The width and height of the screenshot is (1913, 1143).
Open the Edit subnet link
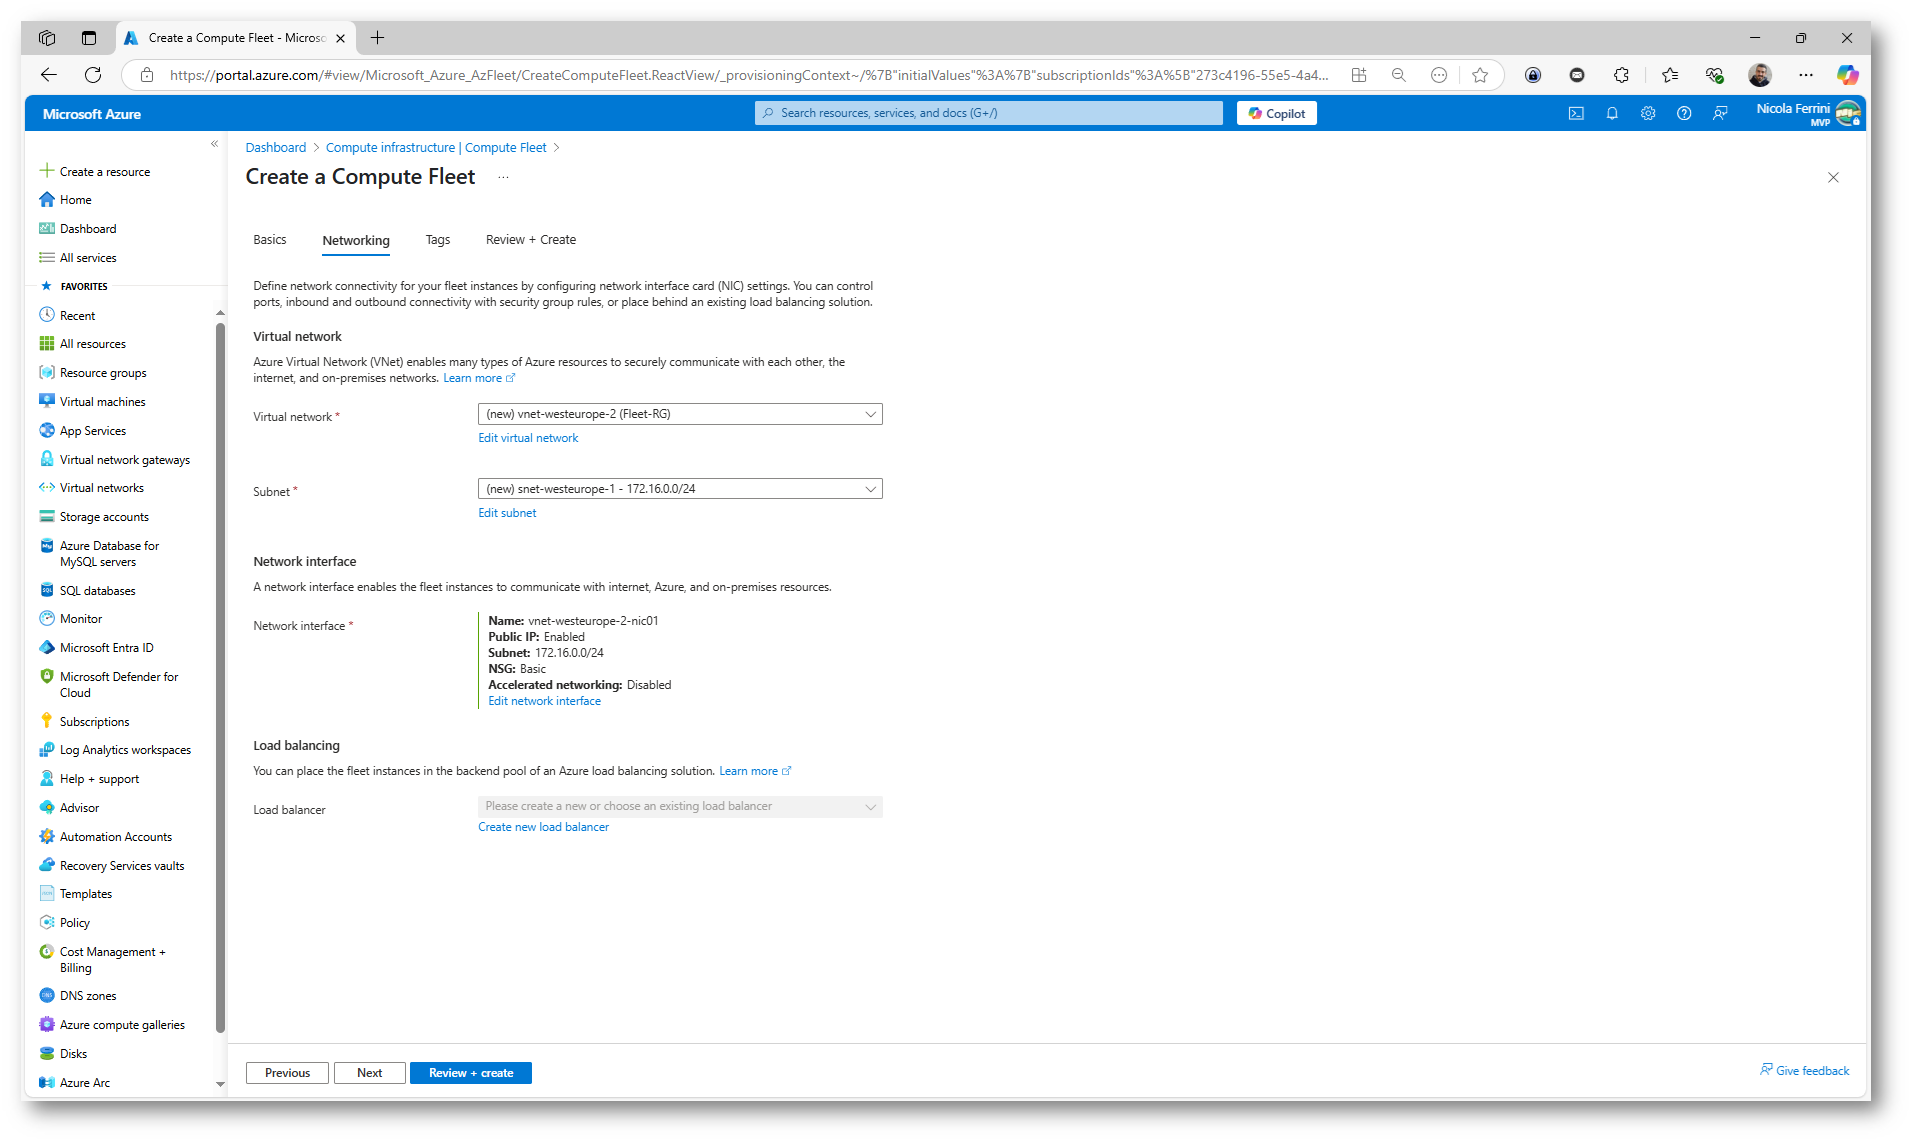(507, 513)
